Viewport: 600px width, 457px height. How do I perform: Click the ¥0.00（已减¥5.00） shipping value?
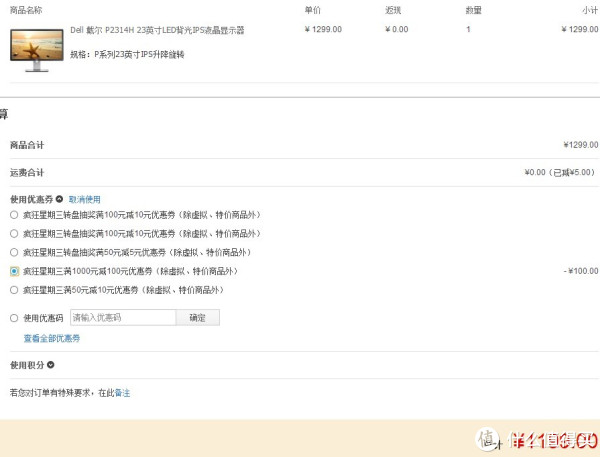coord(561,173)
